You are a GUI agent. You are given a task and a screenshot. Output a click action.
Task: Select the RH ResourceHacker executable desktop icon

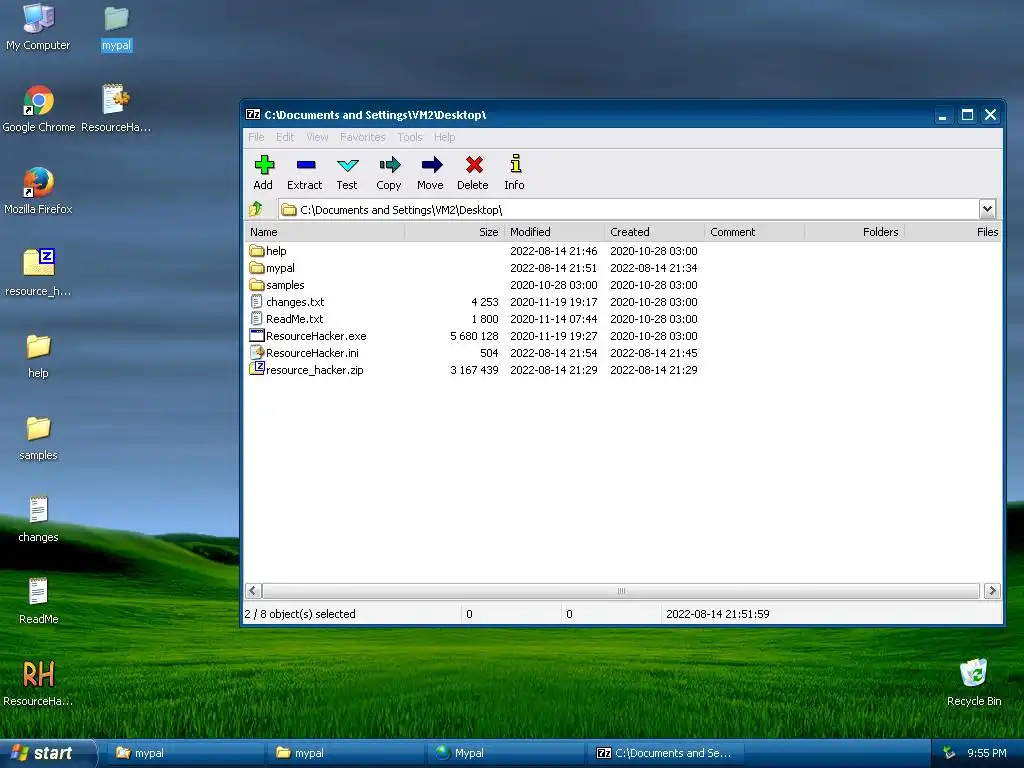tap(38, 683)
